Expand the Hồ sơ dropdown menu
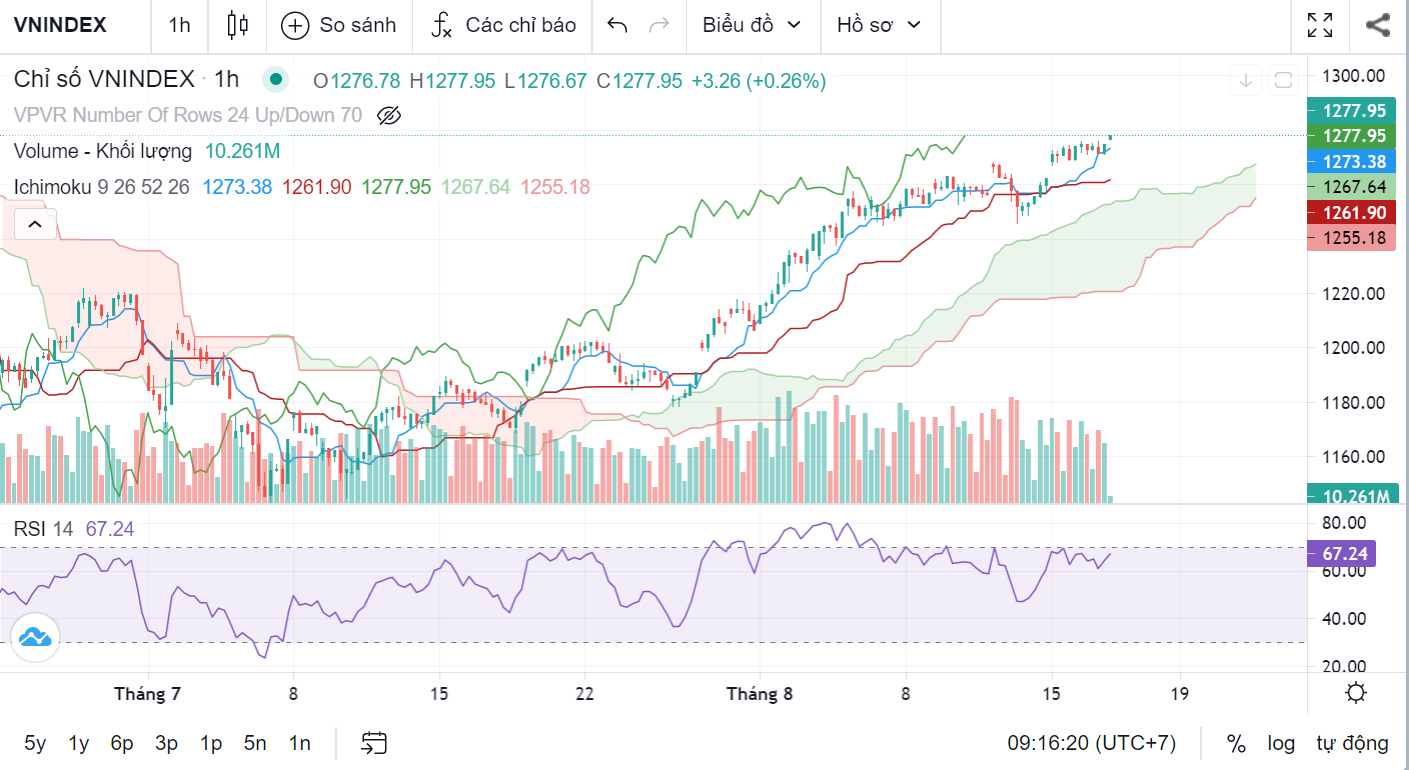 [x=880, y=26]
